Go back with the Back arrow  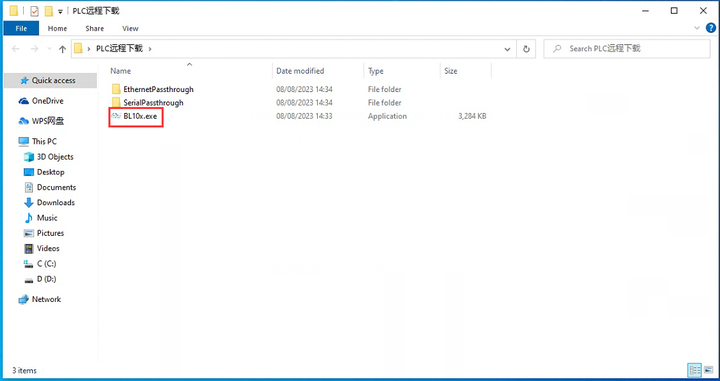(16, 49)
